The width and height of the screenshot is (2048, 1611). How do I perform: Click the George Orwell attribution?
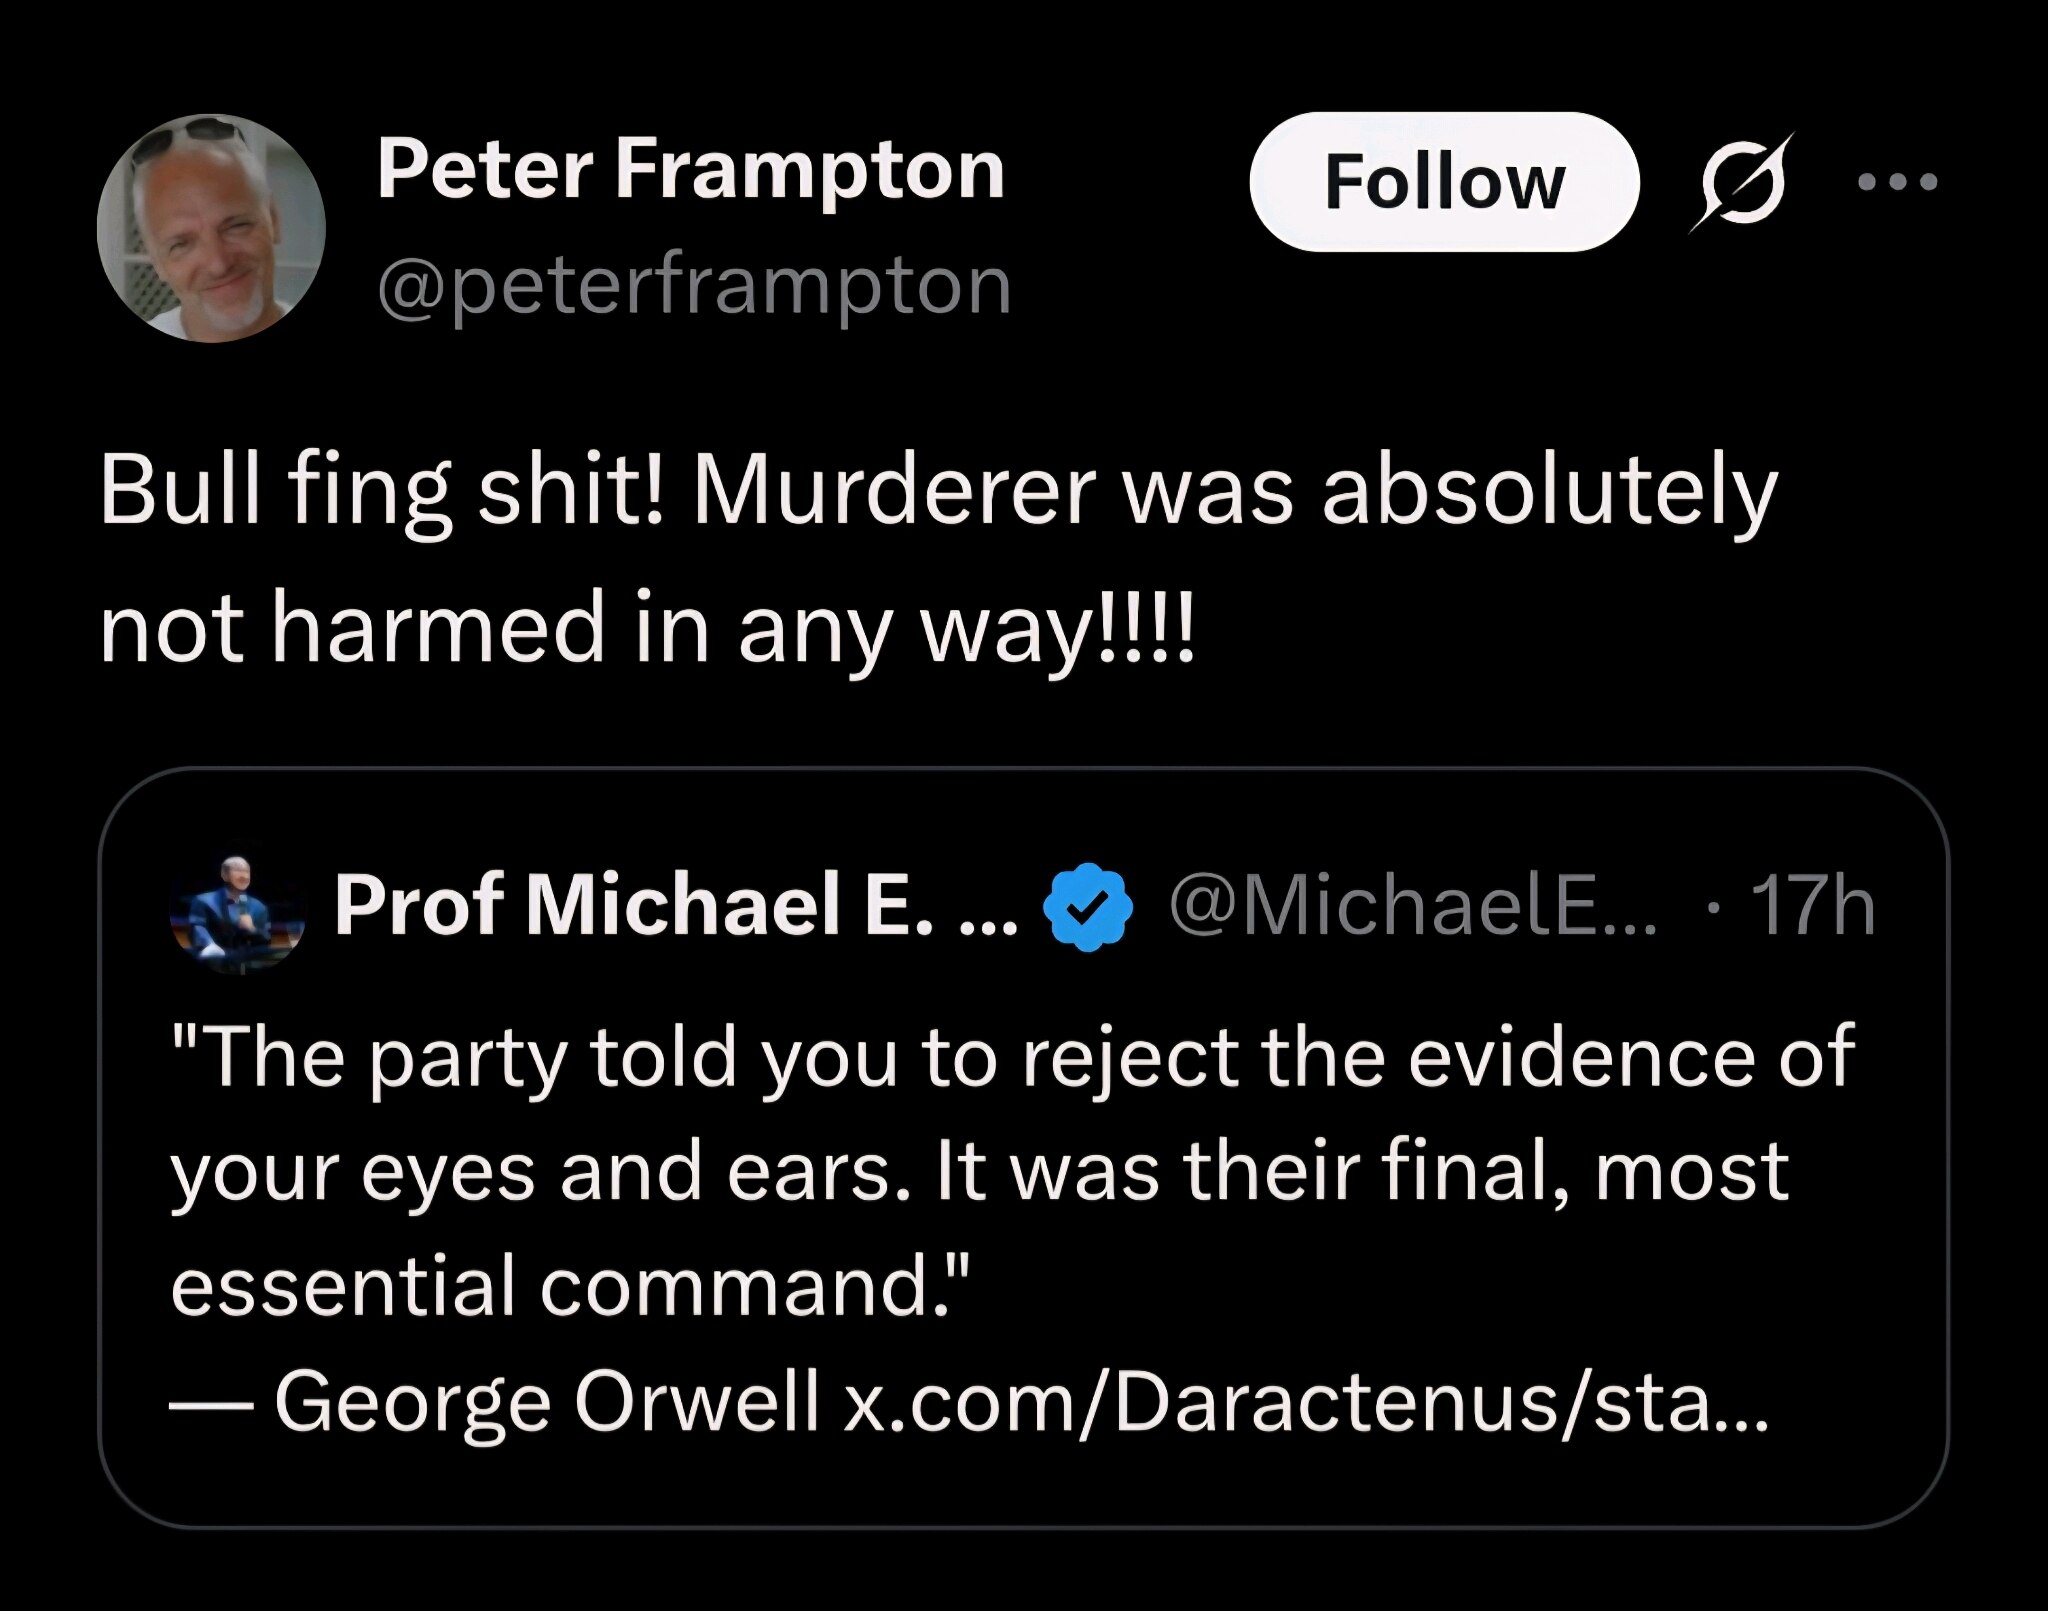545,1402
